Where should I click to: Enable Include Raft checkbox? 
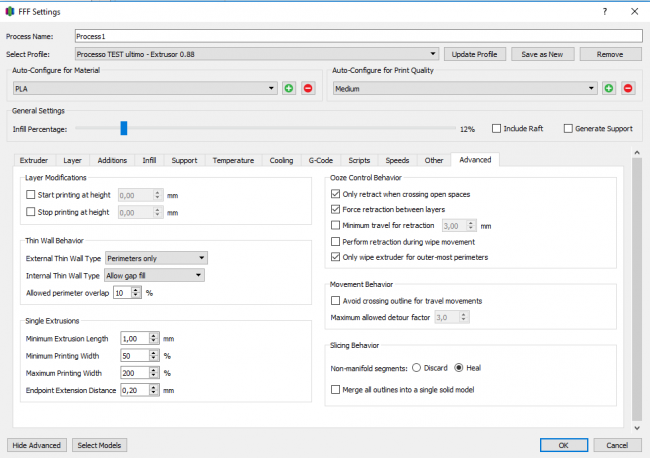[x=497, y=128]
